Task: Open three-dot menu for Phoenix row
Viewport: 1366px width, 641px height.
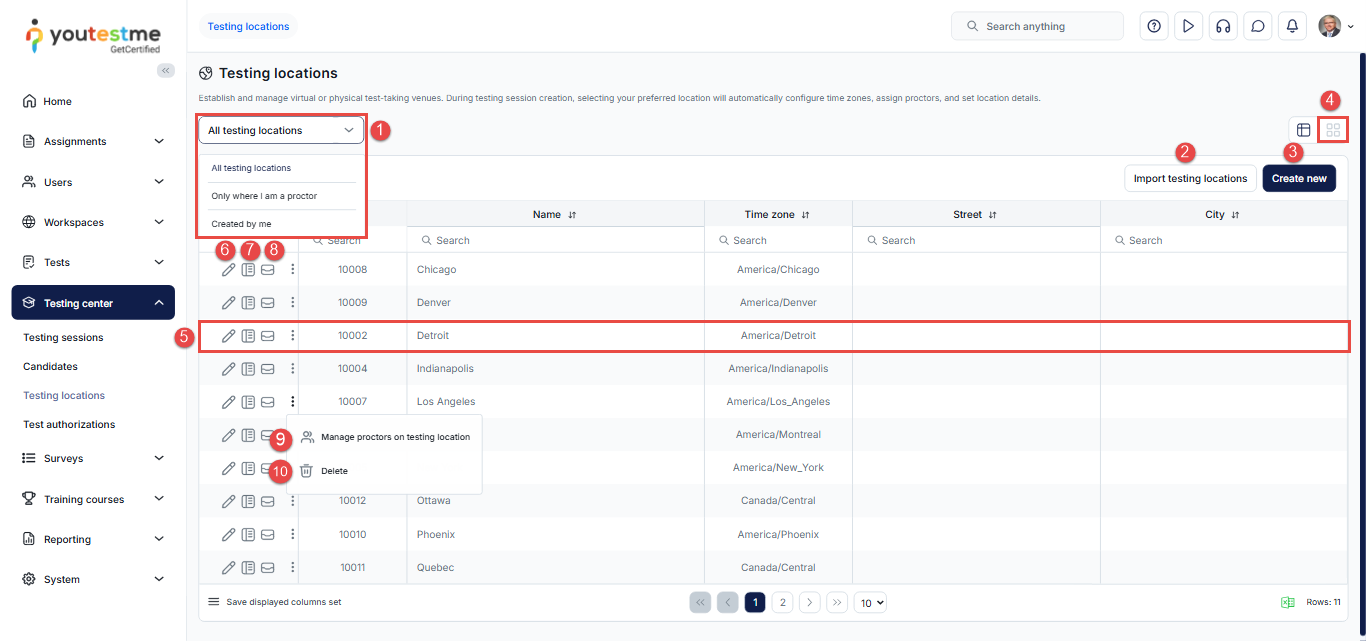Action: (292, 535)
